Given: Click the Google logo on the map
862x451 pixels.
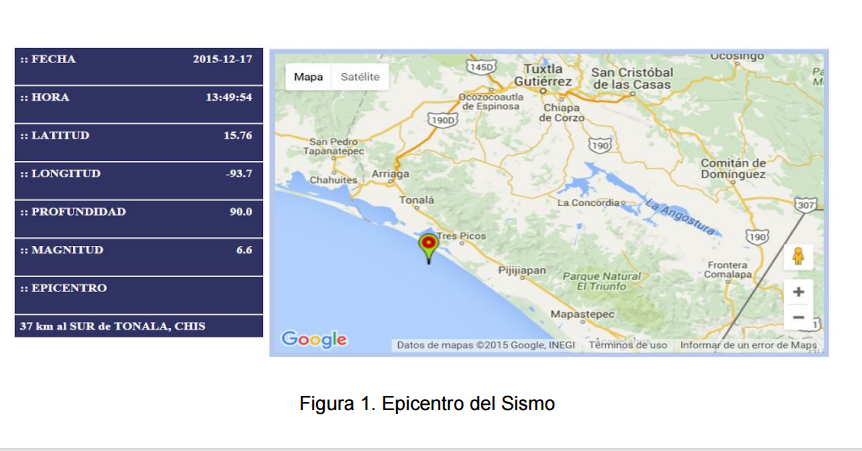Looking at the screenshot, I should tap(314, 339).
